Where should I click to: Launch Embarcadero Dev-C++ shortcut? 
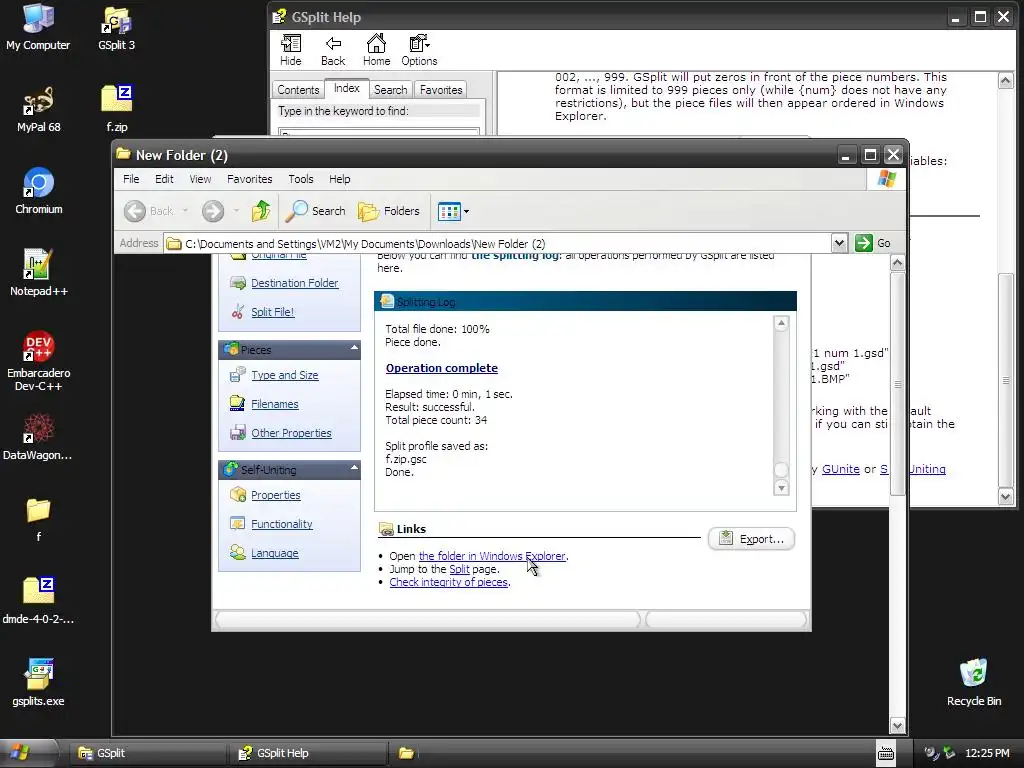39,360
